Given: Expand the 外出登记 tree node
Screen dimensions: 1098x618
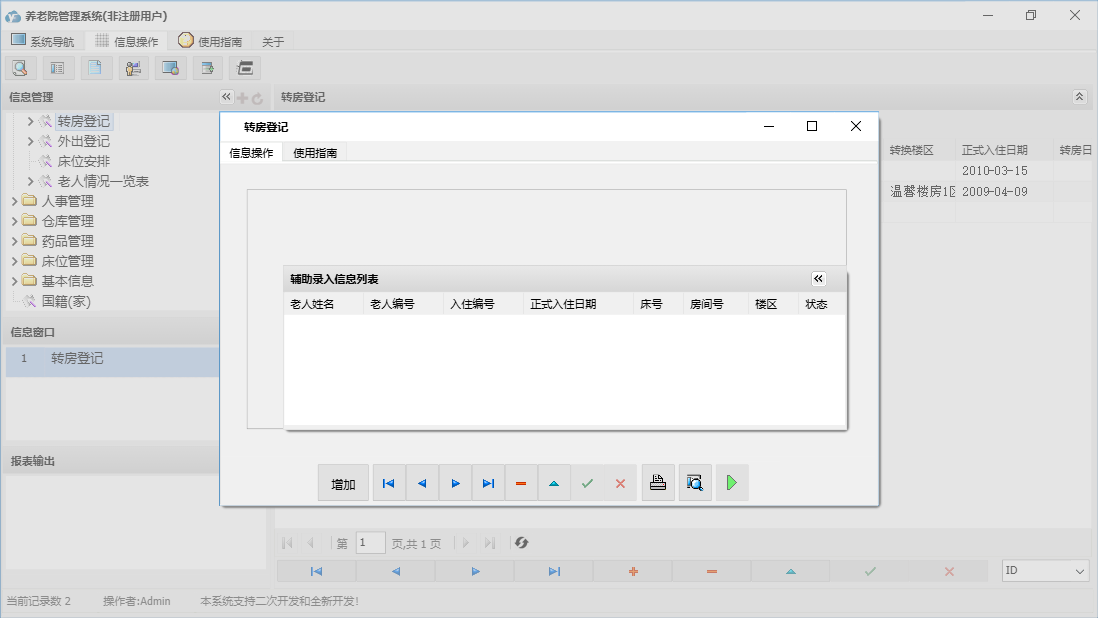Looking at the screenshot, I should click(x=31, y=141).
